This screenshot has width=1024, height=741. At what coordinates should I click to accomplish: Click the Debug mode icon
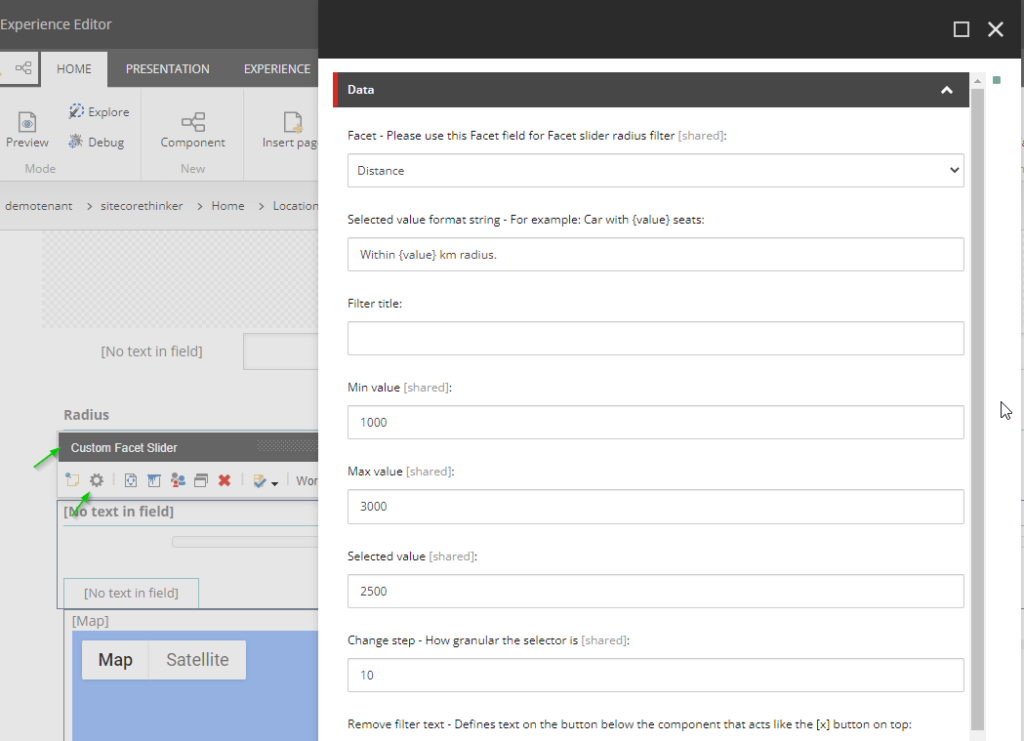(74, 142)
